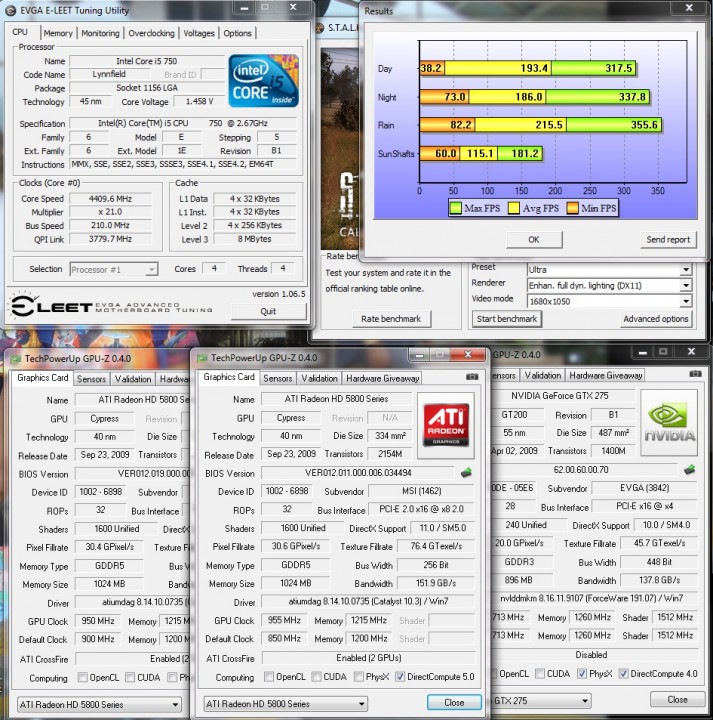Open Validation tab in middle GPU-Z window
The image size is (713, 720).
click(x=319, y=378)
